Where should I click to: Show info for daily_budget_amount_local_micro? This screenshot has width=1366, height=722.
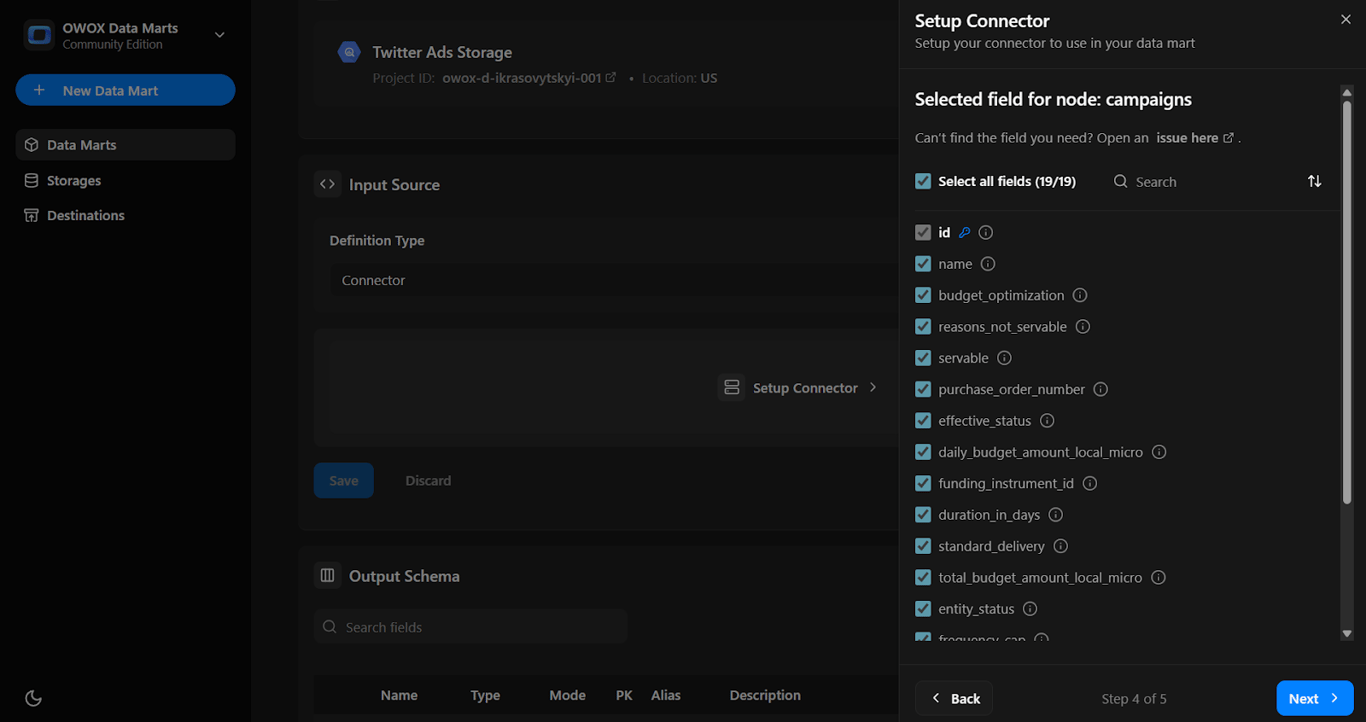pos(1160,452)
